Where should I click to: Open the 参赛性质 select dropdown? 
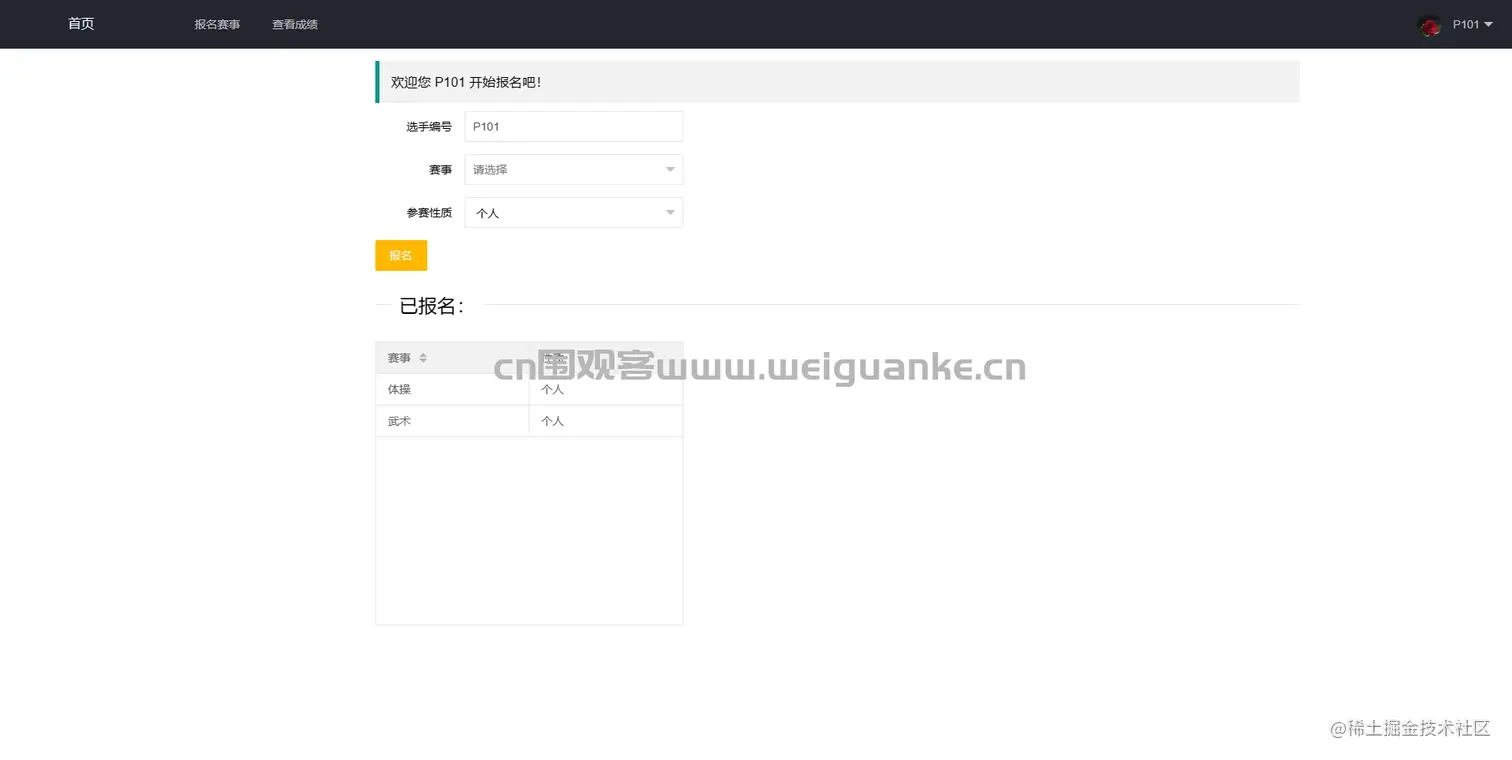573,213
